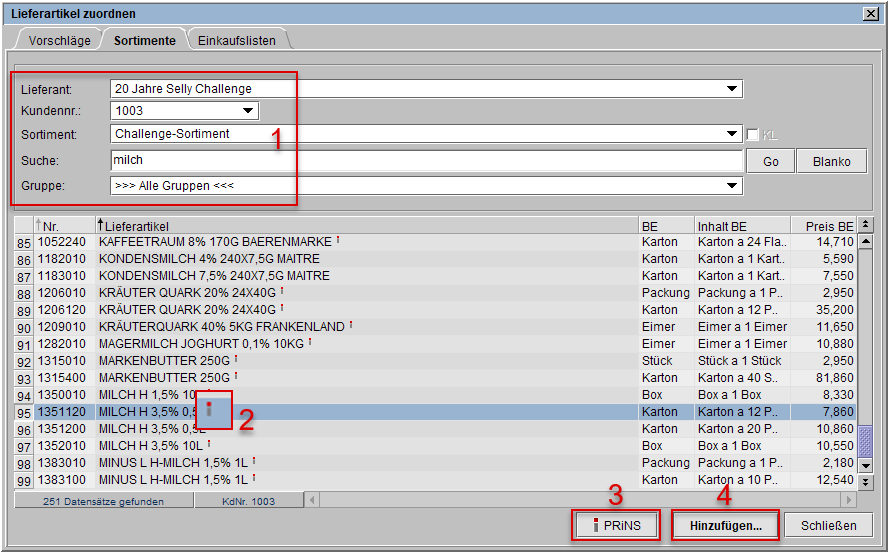
Task: Click the column chooser icon above the scrollbar
Action: click(x=866, y=225)
